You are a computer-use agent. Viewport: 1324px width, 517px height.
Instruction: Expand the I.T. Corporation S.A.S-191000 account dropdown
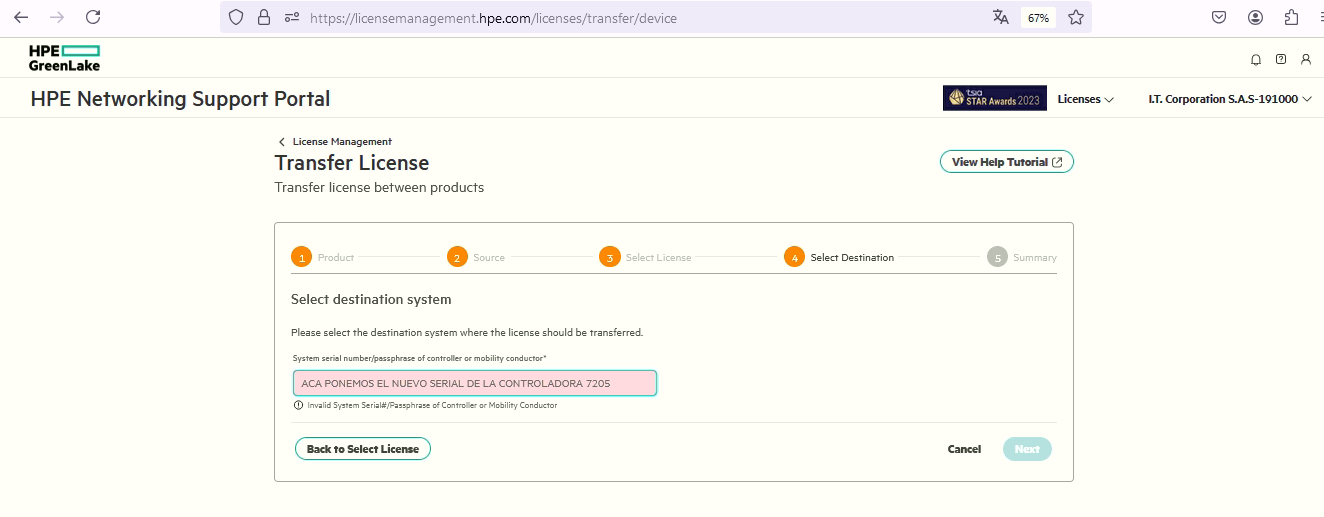1229,99
